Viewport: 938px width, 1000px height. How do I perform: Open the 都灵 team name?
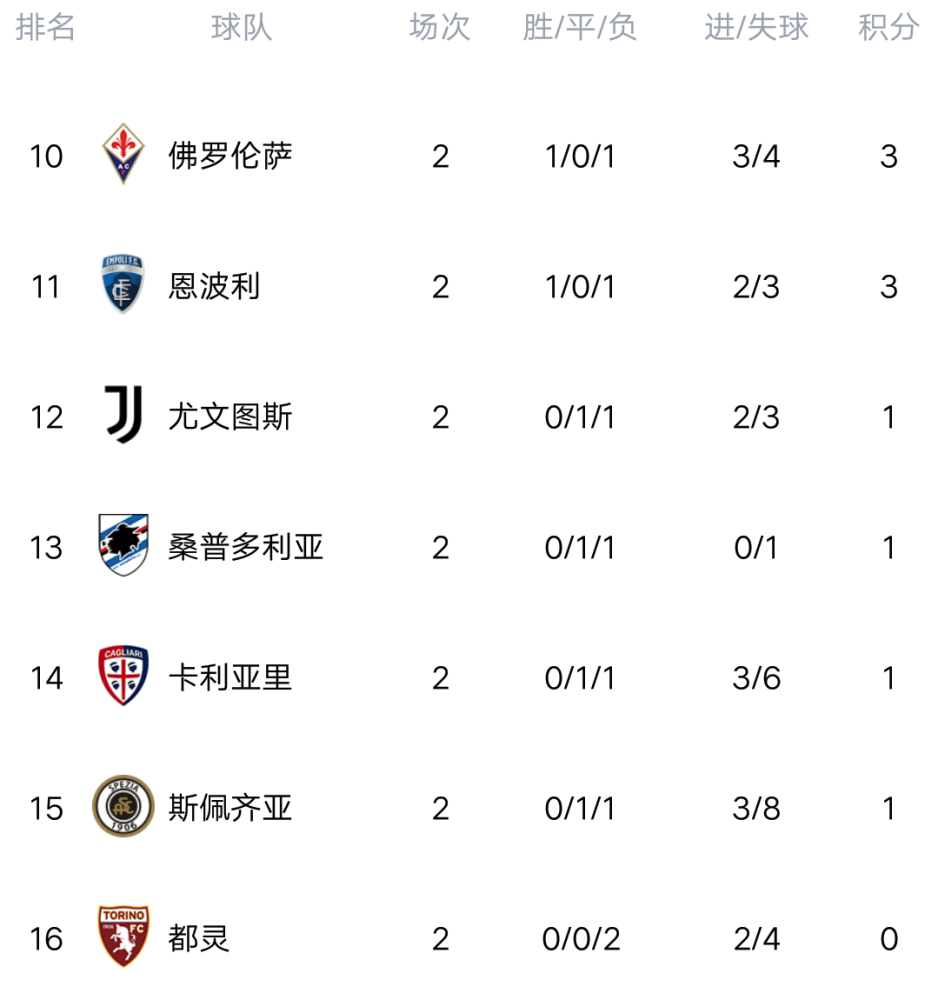tap(199, 938)
